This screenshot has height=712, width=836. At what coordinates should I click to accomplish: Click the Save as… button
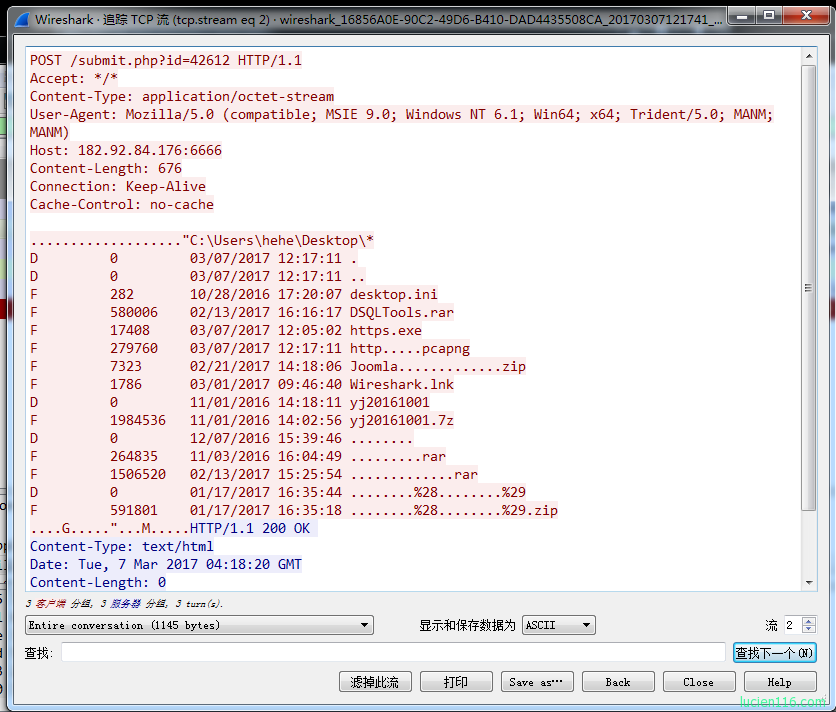click(x=537, y=682)
